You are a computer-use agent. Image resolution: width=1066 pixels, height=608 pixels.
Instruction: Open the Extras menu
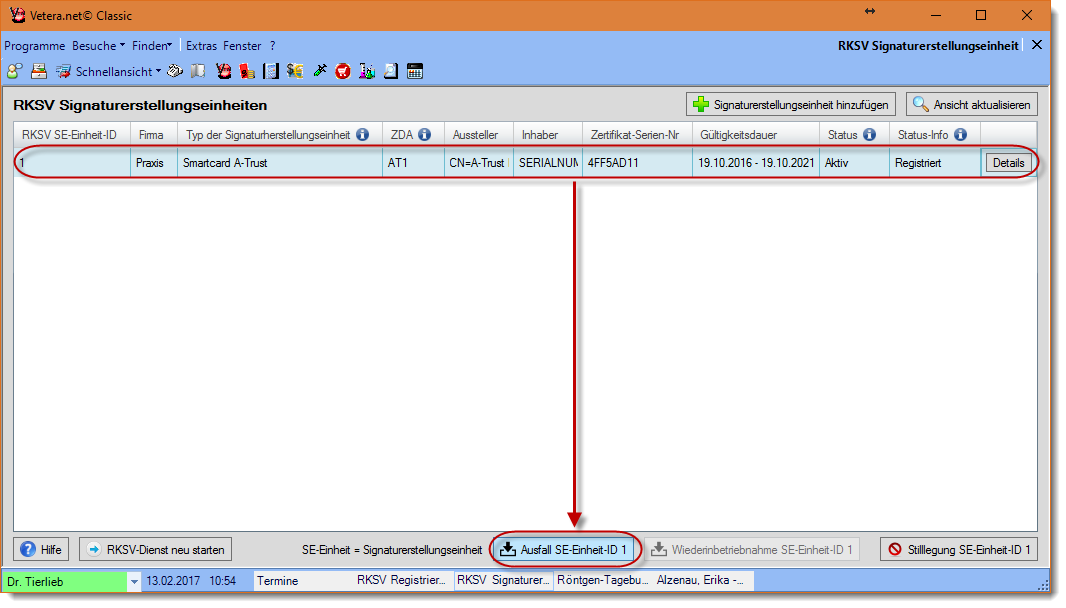(x=201, y=46)
